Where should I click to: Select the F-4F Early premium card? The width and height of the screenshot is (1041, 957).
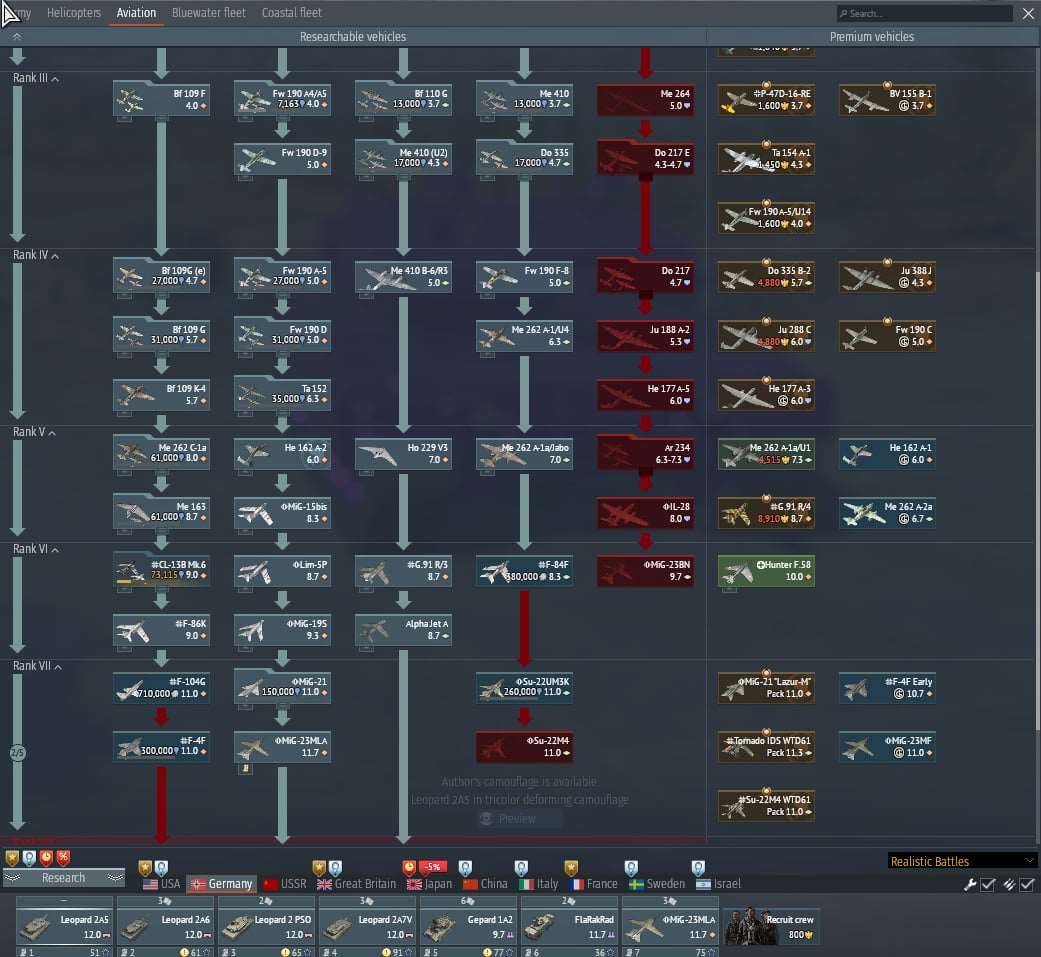(x=887, y=687)
